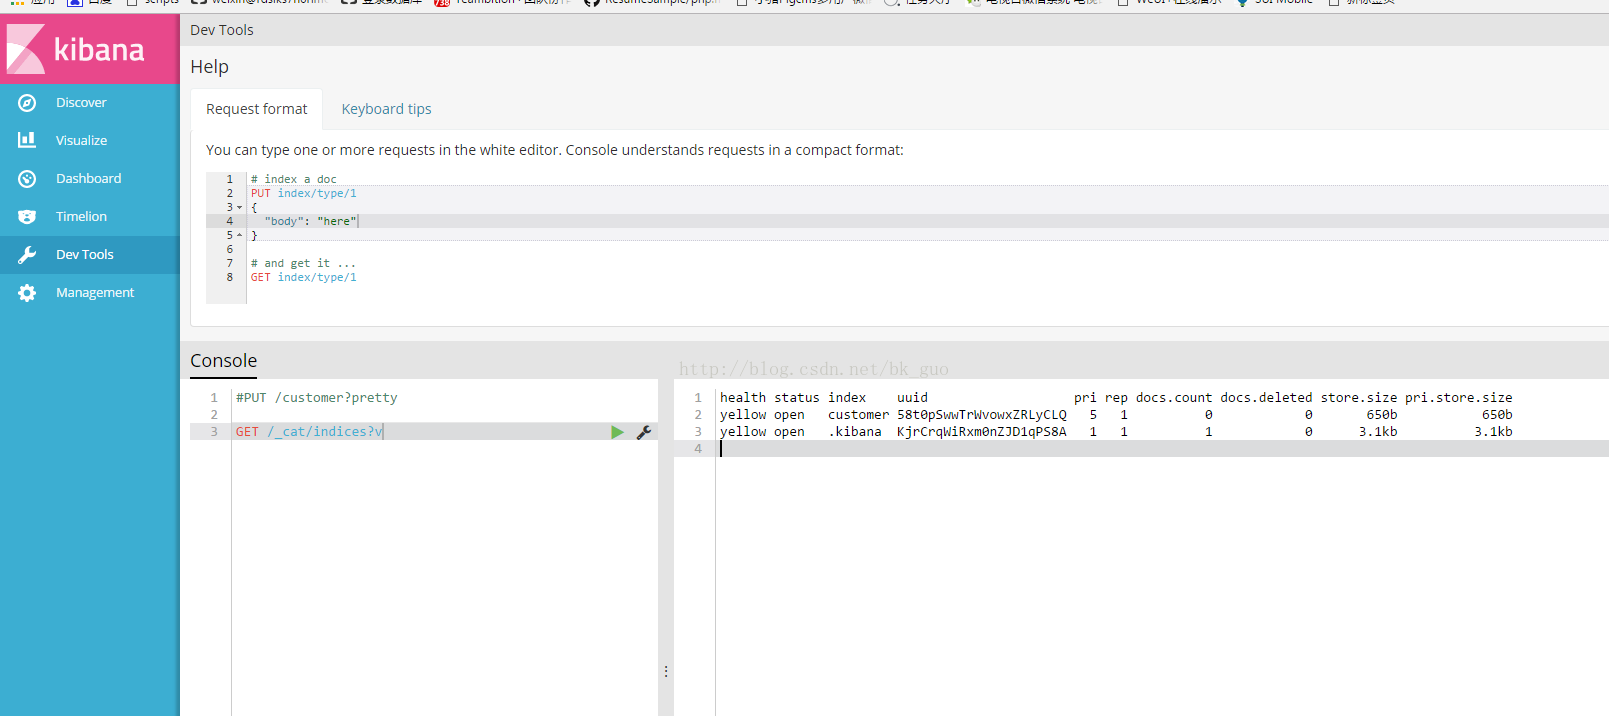Screen dimensions: 1609x716
Task: Click the Kibana logo
Action: click(x=76, y=49)
